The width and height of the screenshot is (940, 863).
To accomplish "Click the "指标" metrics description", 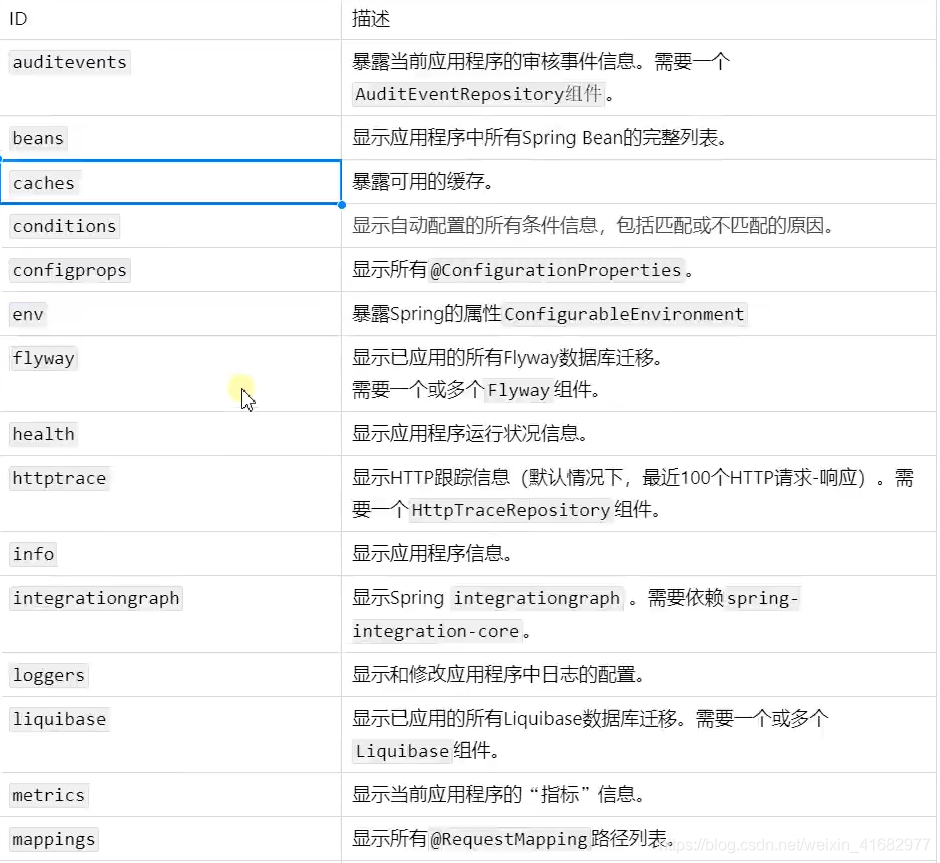I will [x=499, y=794].
